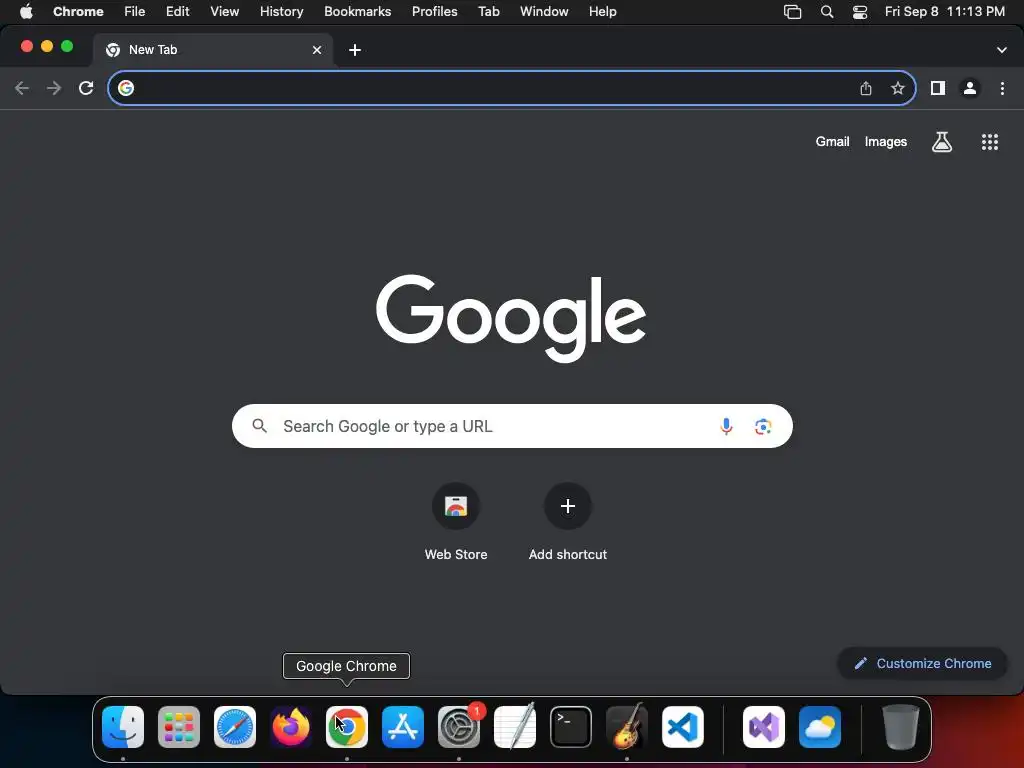Select the New Tab tab
Image resolution: width=1024 pixels, height=768 pixels.
coord(212,50)
